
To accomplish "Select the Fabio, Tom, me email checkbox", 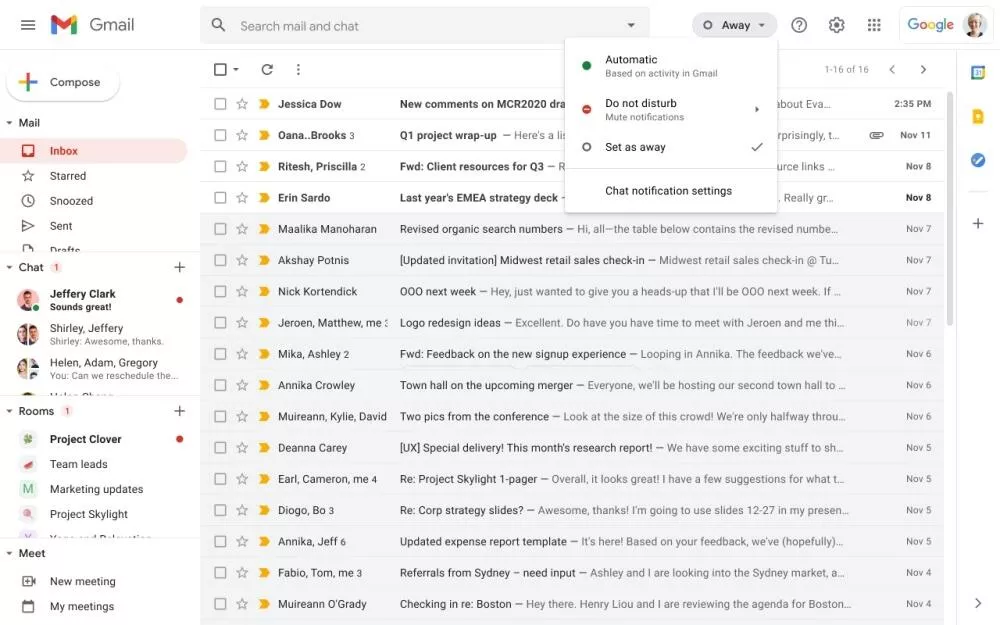I will [220, 573].
